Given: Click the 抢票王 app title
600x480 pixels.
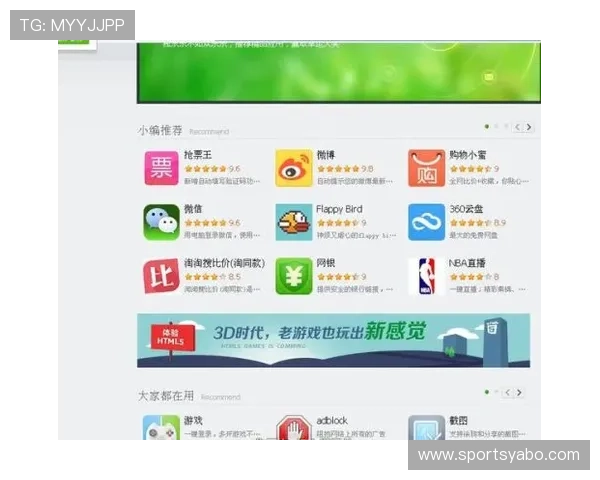Looking at the screenshot, I should (198, 155).
